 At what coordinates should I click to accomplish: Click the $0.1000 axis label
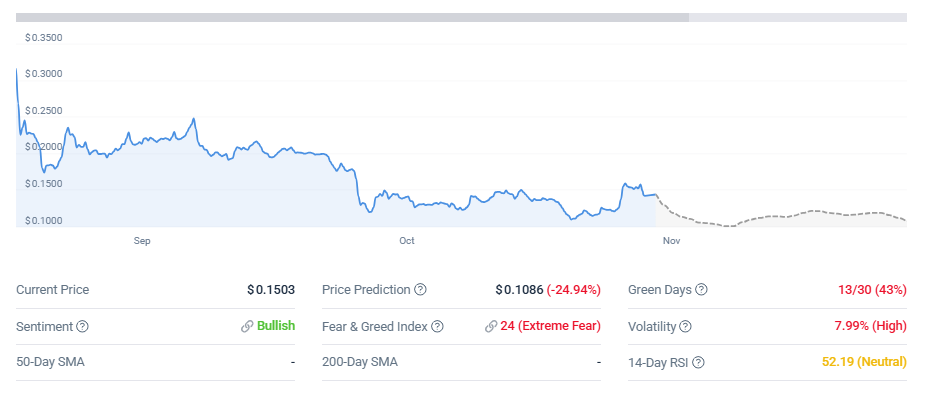[x=44, y=220]
